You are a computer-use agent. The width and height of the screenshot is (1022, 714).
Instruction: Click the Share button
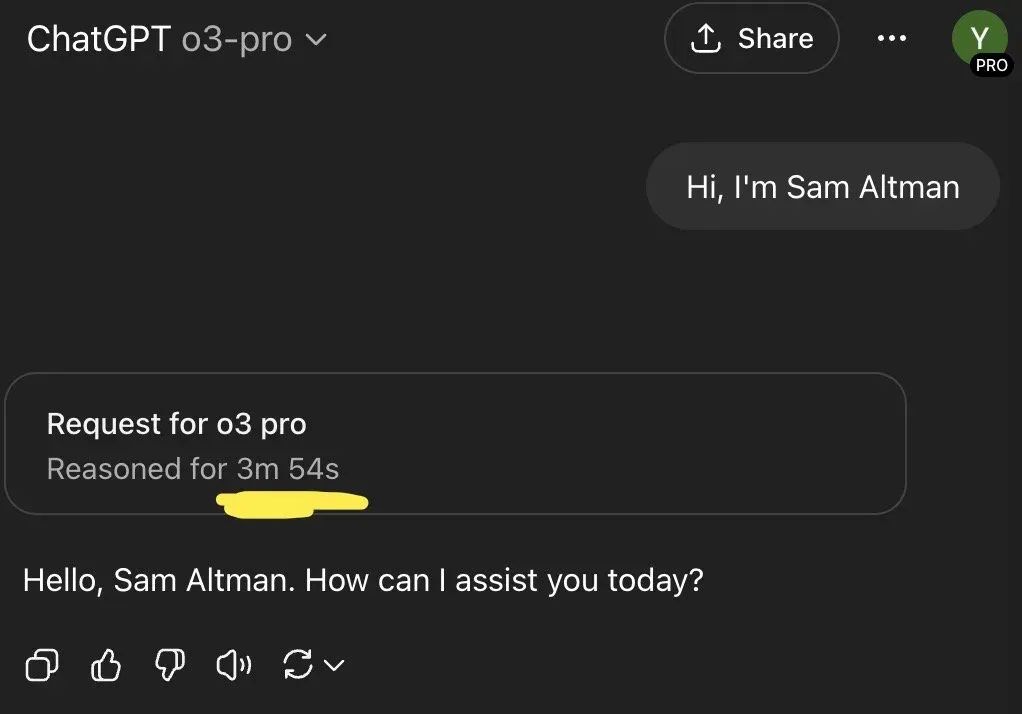(x=751, y=38)
